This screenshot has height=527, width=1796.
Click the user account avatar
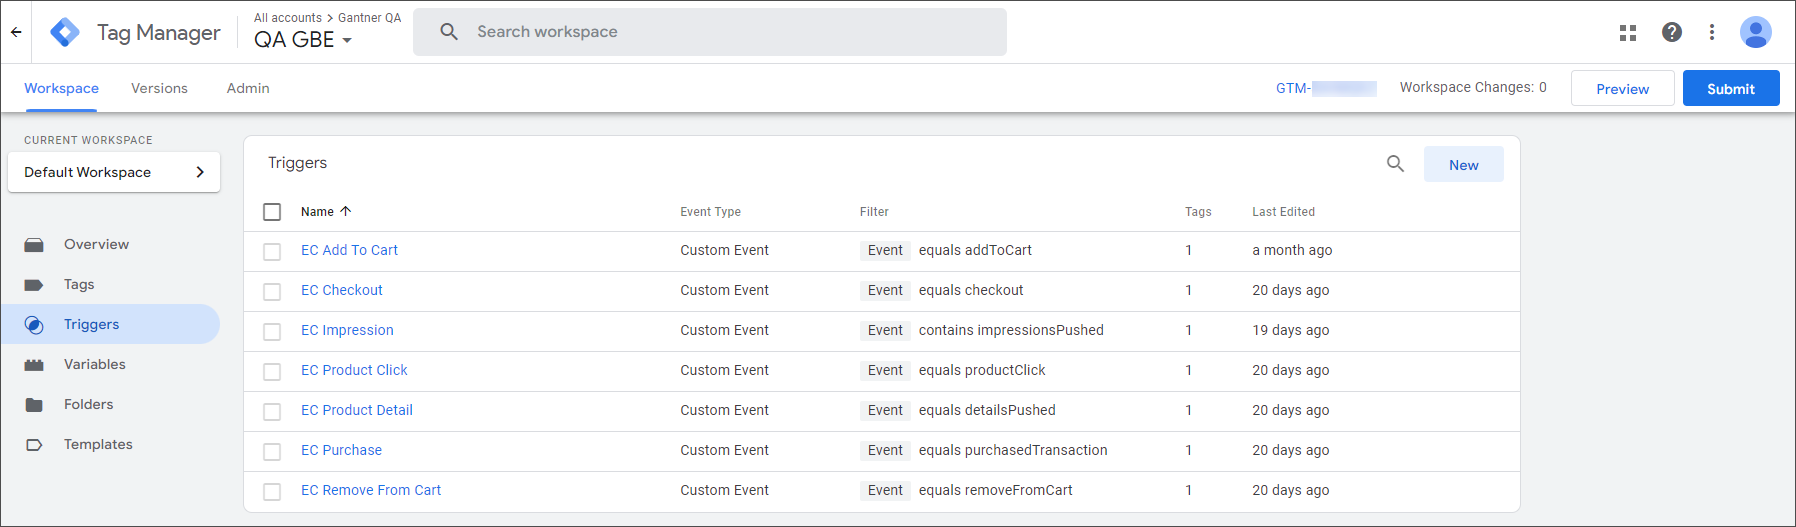pos(1755,32)
